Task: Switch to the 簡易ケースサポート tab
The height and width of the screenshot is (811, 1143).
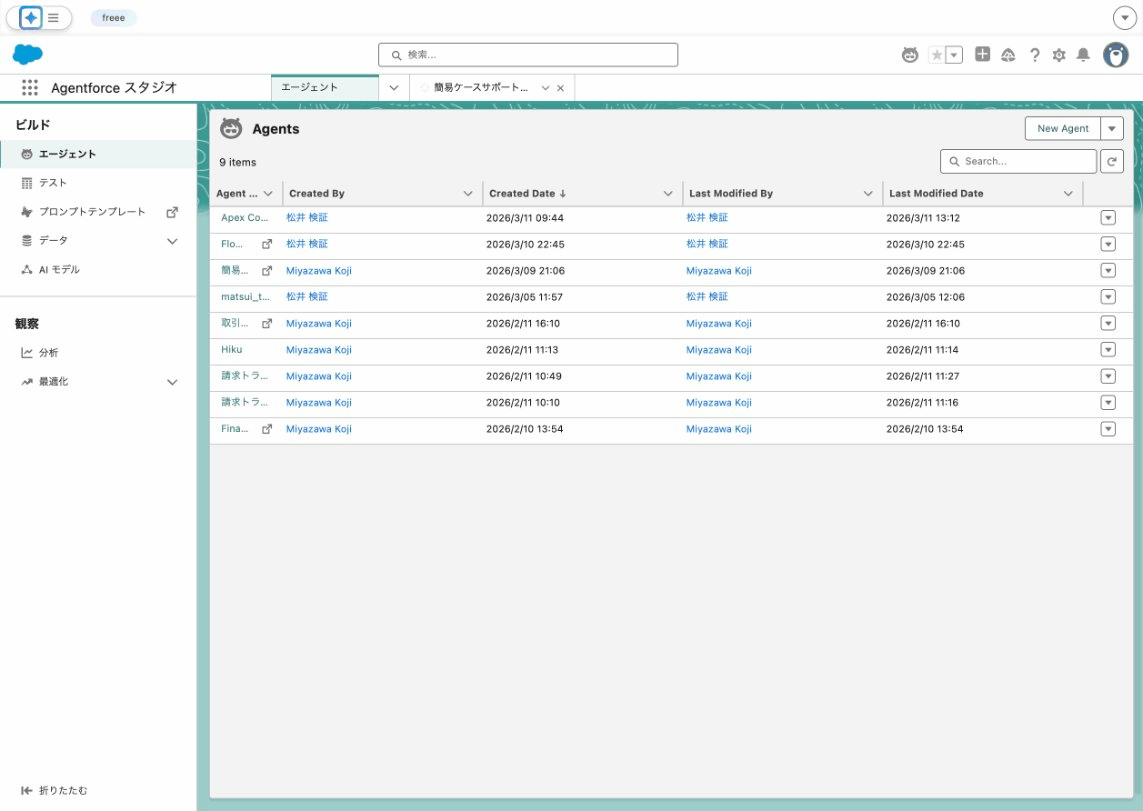Action: (480, 88)
